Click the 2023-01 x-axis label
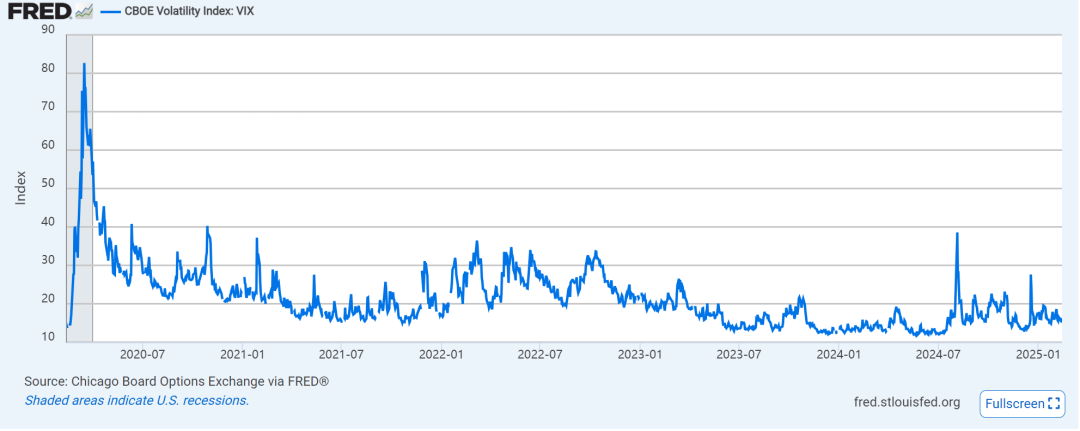Image resolution: width=1080 pixels, height=431 pixels. click(640, 354)
